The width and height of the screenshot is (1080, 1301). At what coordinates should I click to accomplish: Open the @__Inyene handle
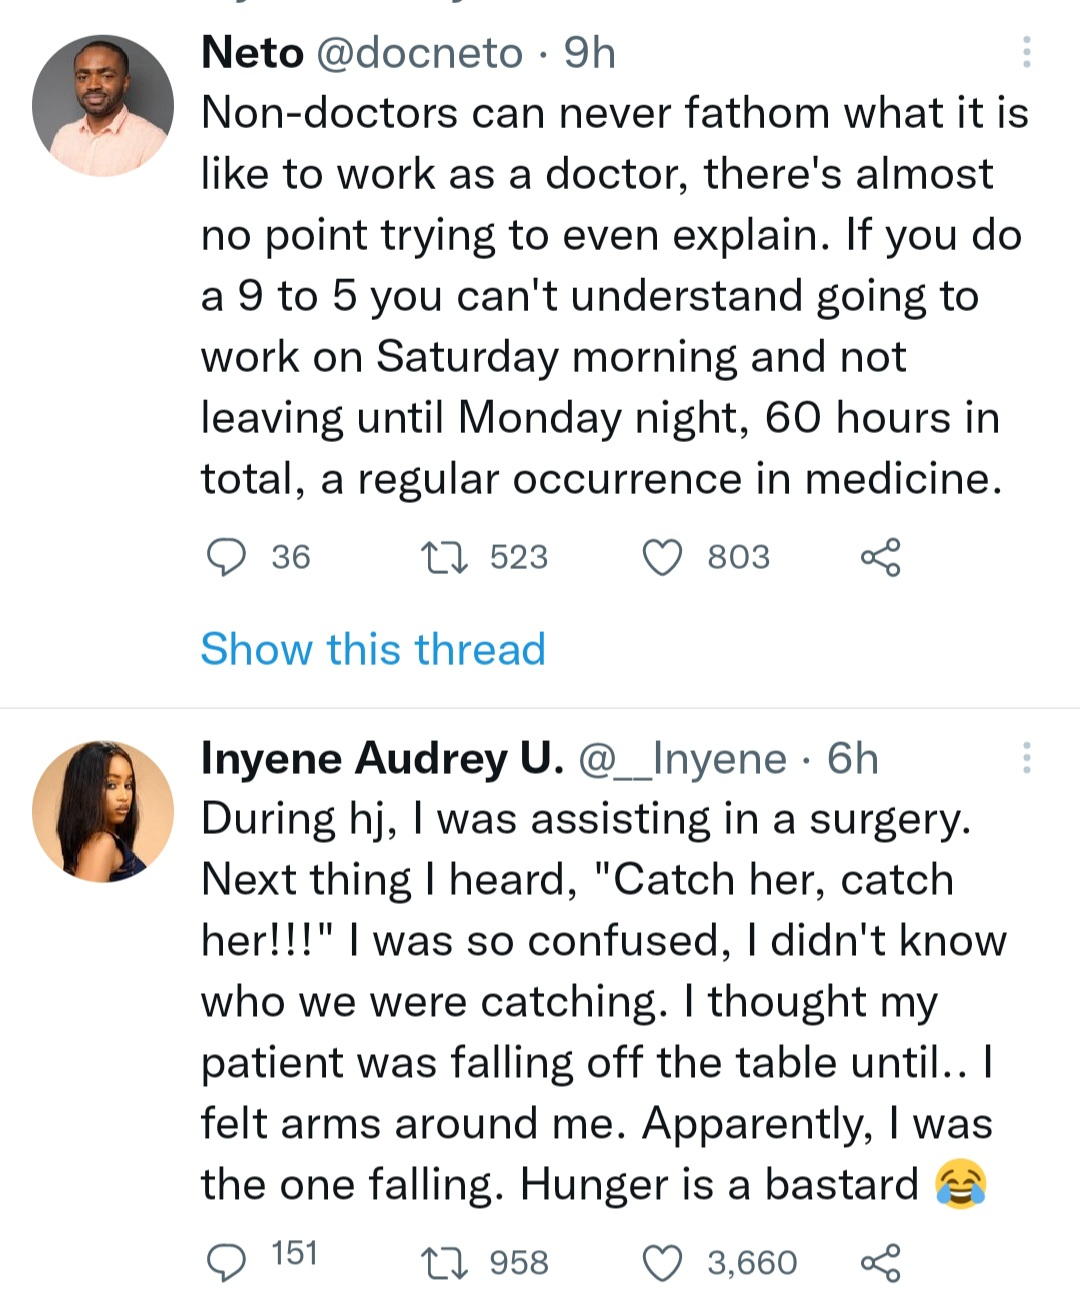pyautogui.click(x=683, y=759)
